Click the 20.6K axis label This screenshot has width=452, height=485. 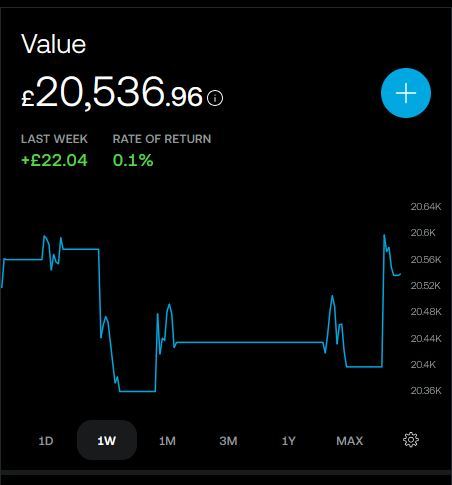(x=423, y=232)
